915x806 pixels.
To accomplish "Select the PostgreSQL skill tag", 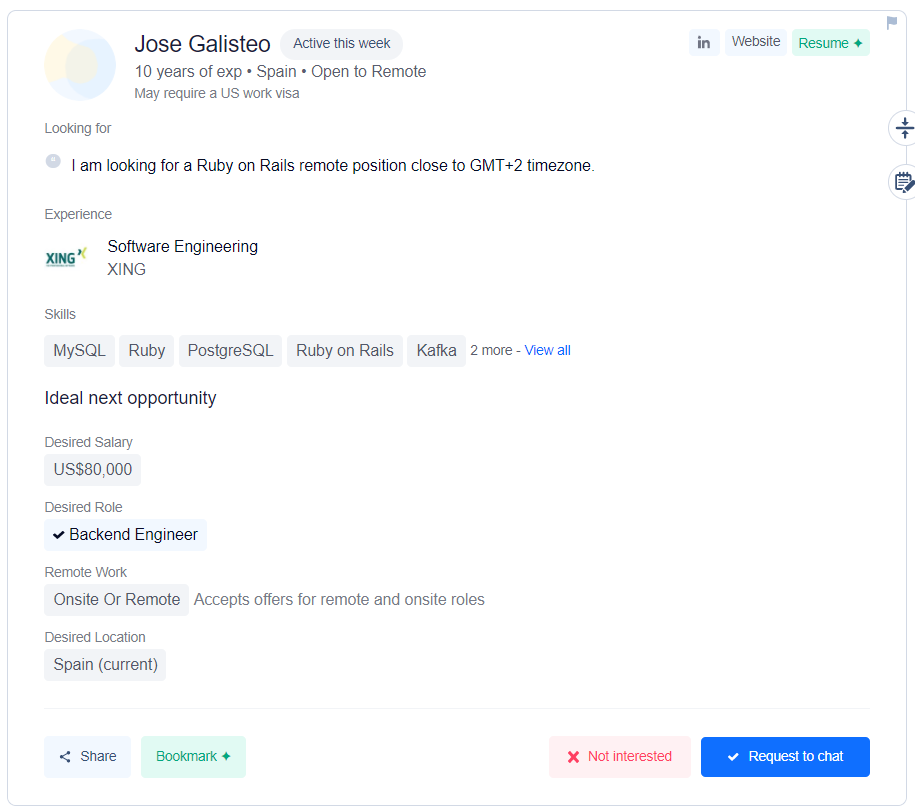I will [x=230, y=351].
